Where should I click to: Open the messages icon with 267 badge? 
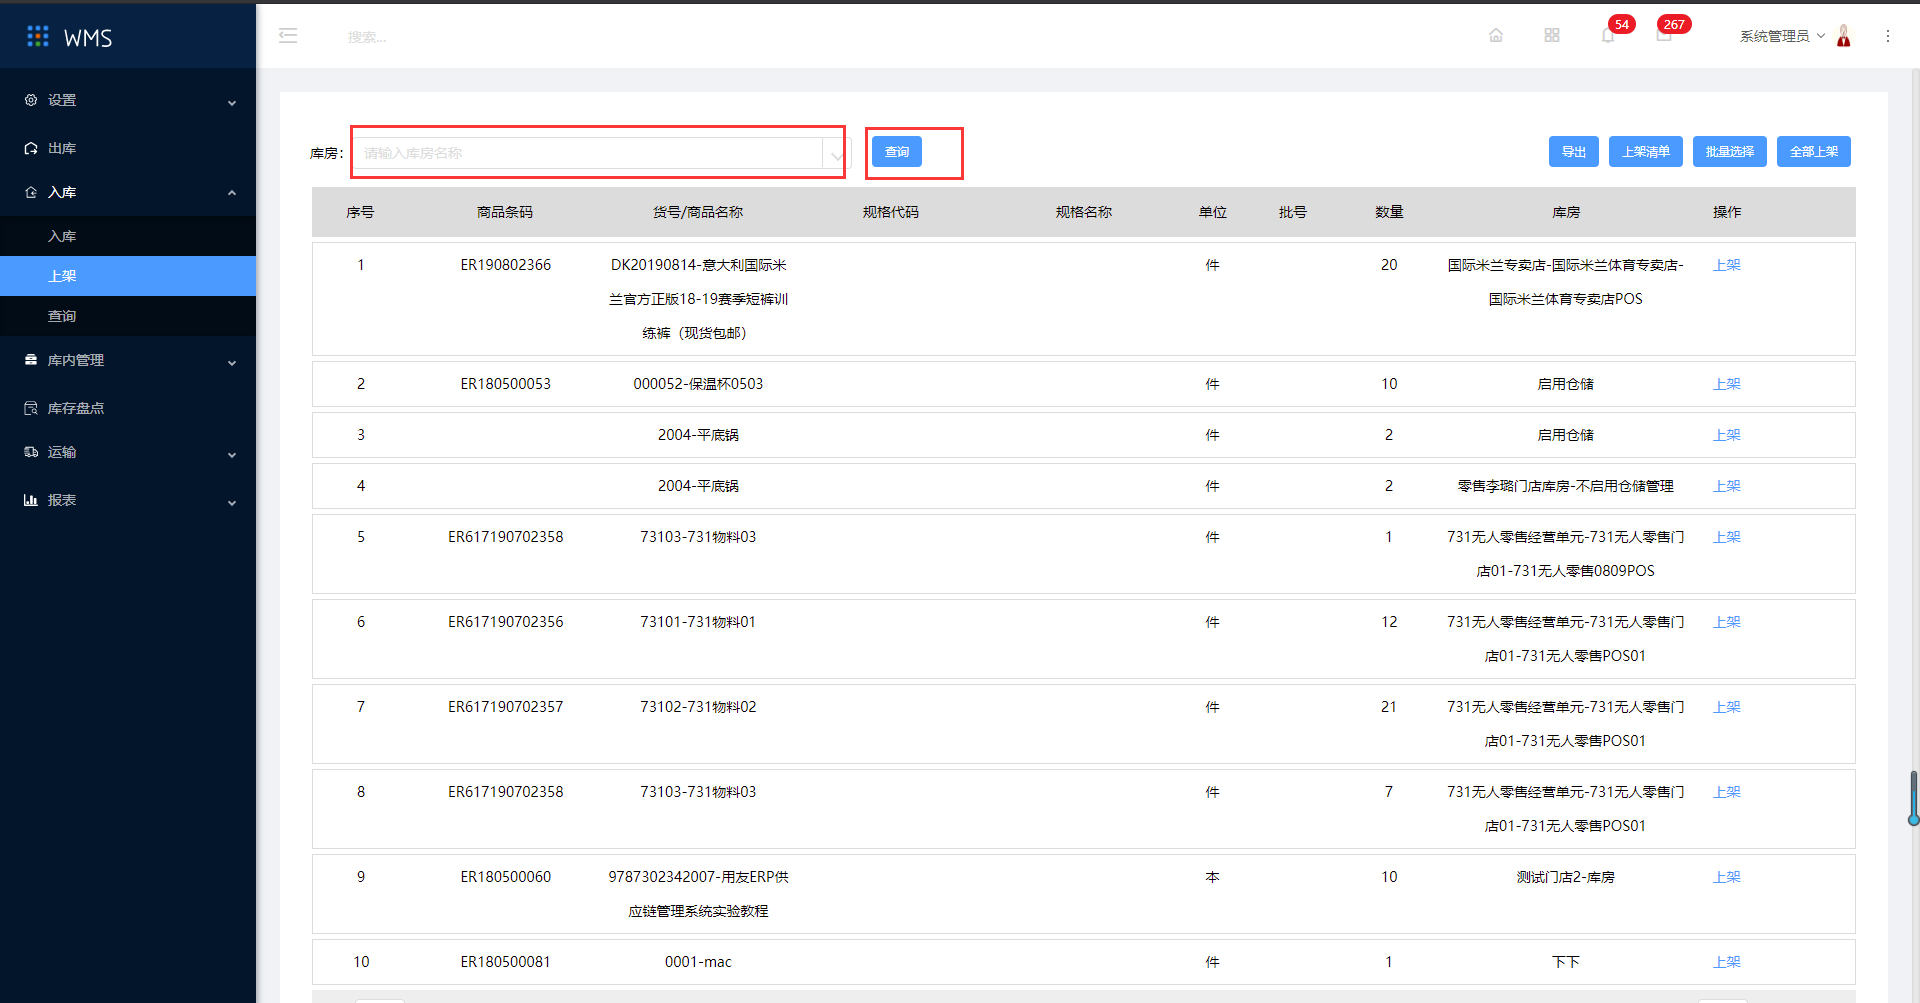coord(1664,36)
